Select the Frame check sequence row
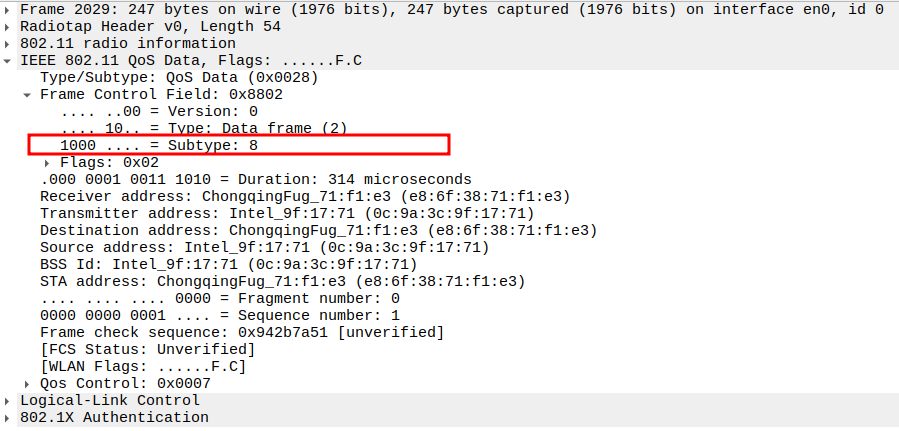Screen dimensions: 899x431 [x=242, y=332]
